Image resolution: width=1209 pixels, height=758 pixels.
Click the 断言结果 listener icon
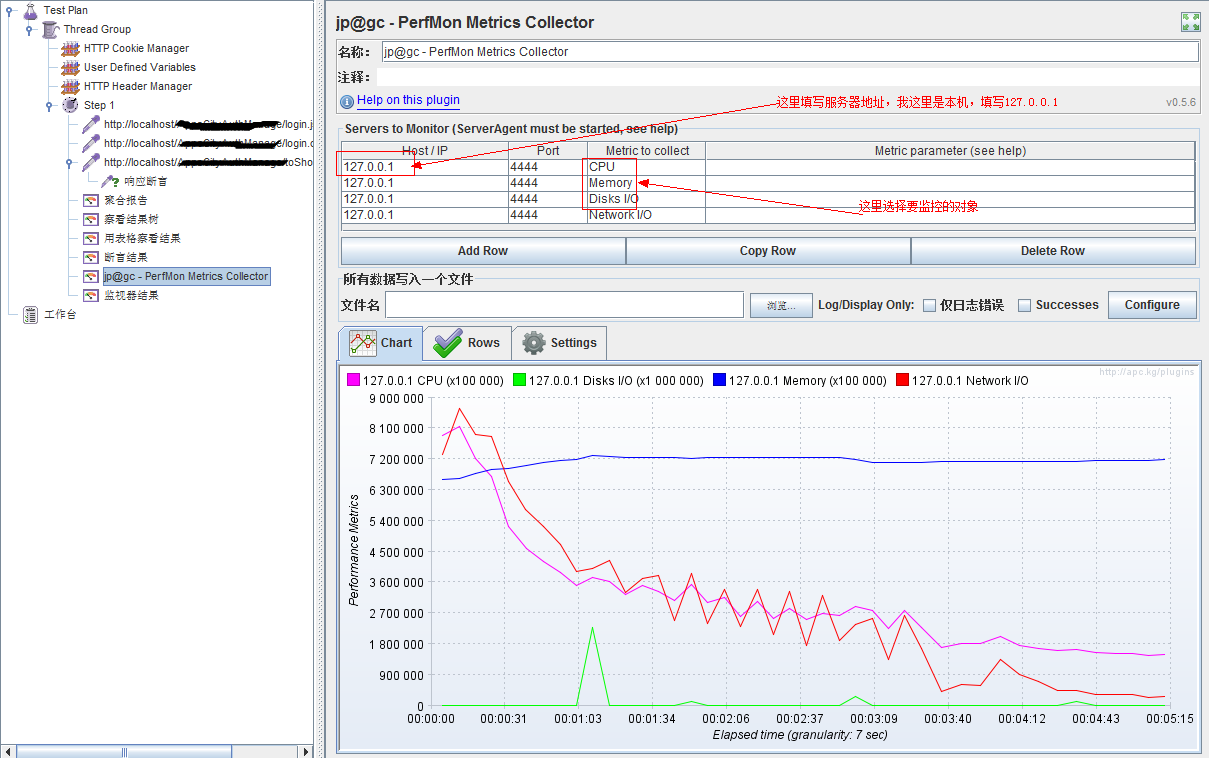coord(90,257)
